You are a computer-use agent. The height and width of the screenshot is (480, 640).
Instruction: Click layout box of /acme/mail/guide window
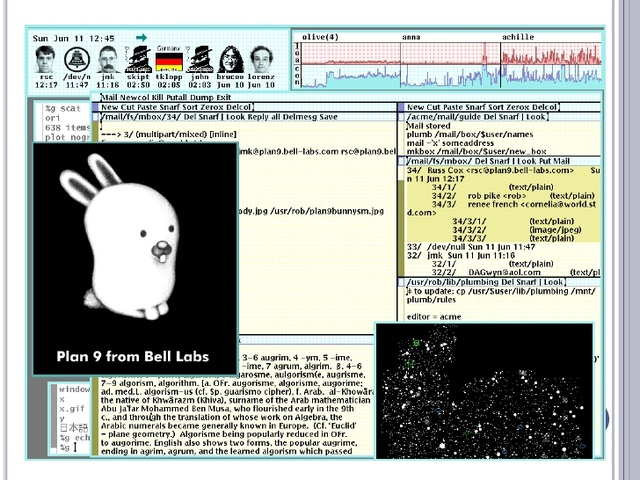[402, 117]
